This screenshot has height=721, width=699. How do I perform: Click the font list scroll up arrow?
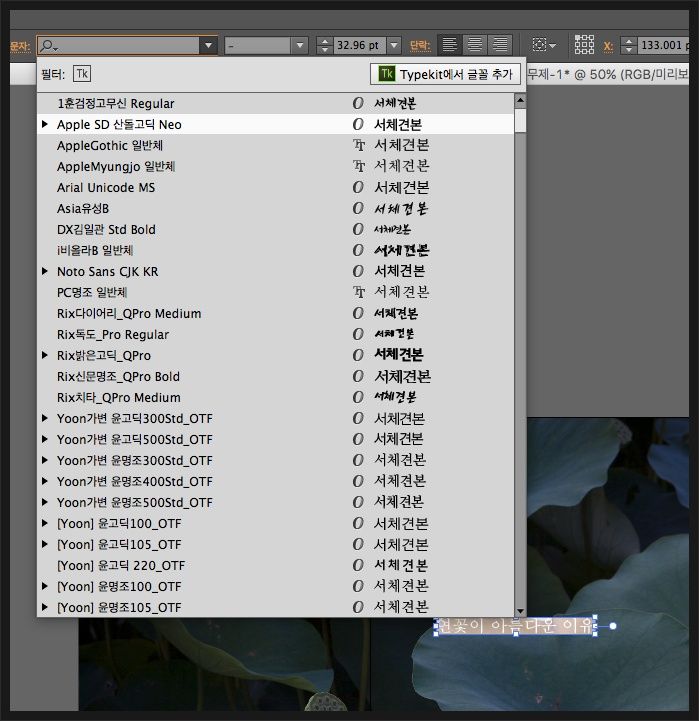tap(520, 100)
